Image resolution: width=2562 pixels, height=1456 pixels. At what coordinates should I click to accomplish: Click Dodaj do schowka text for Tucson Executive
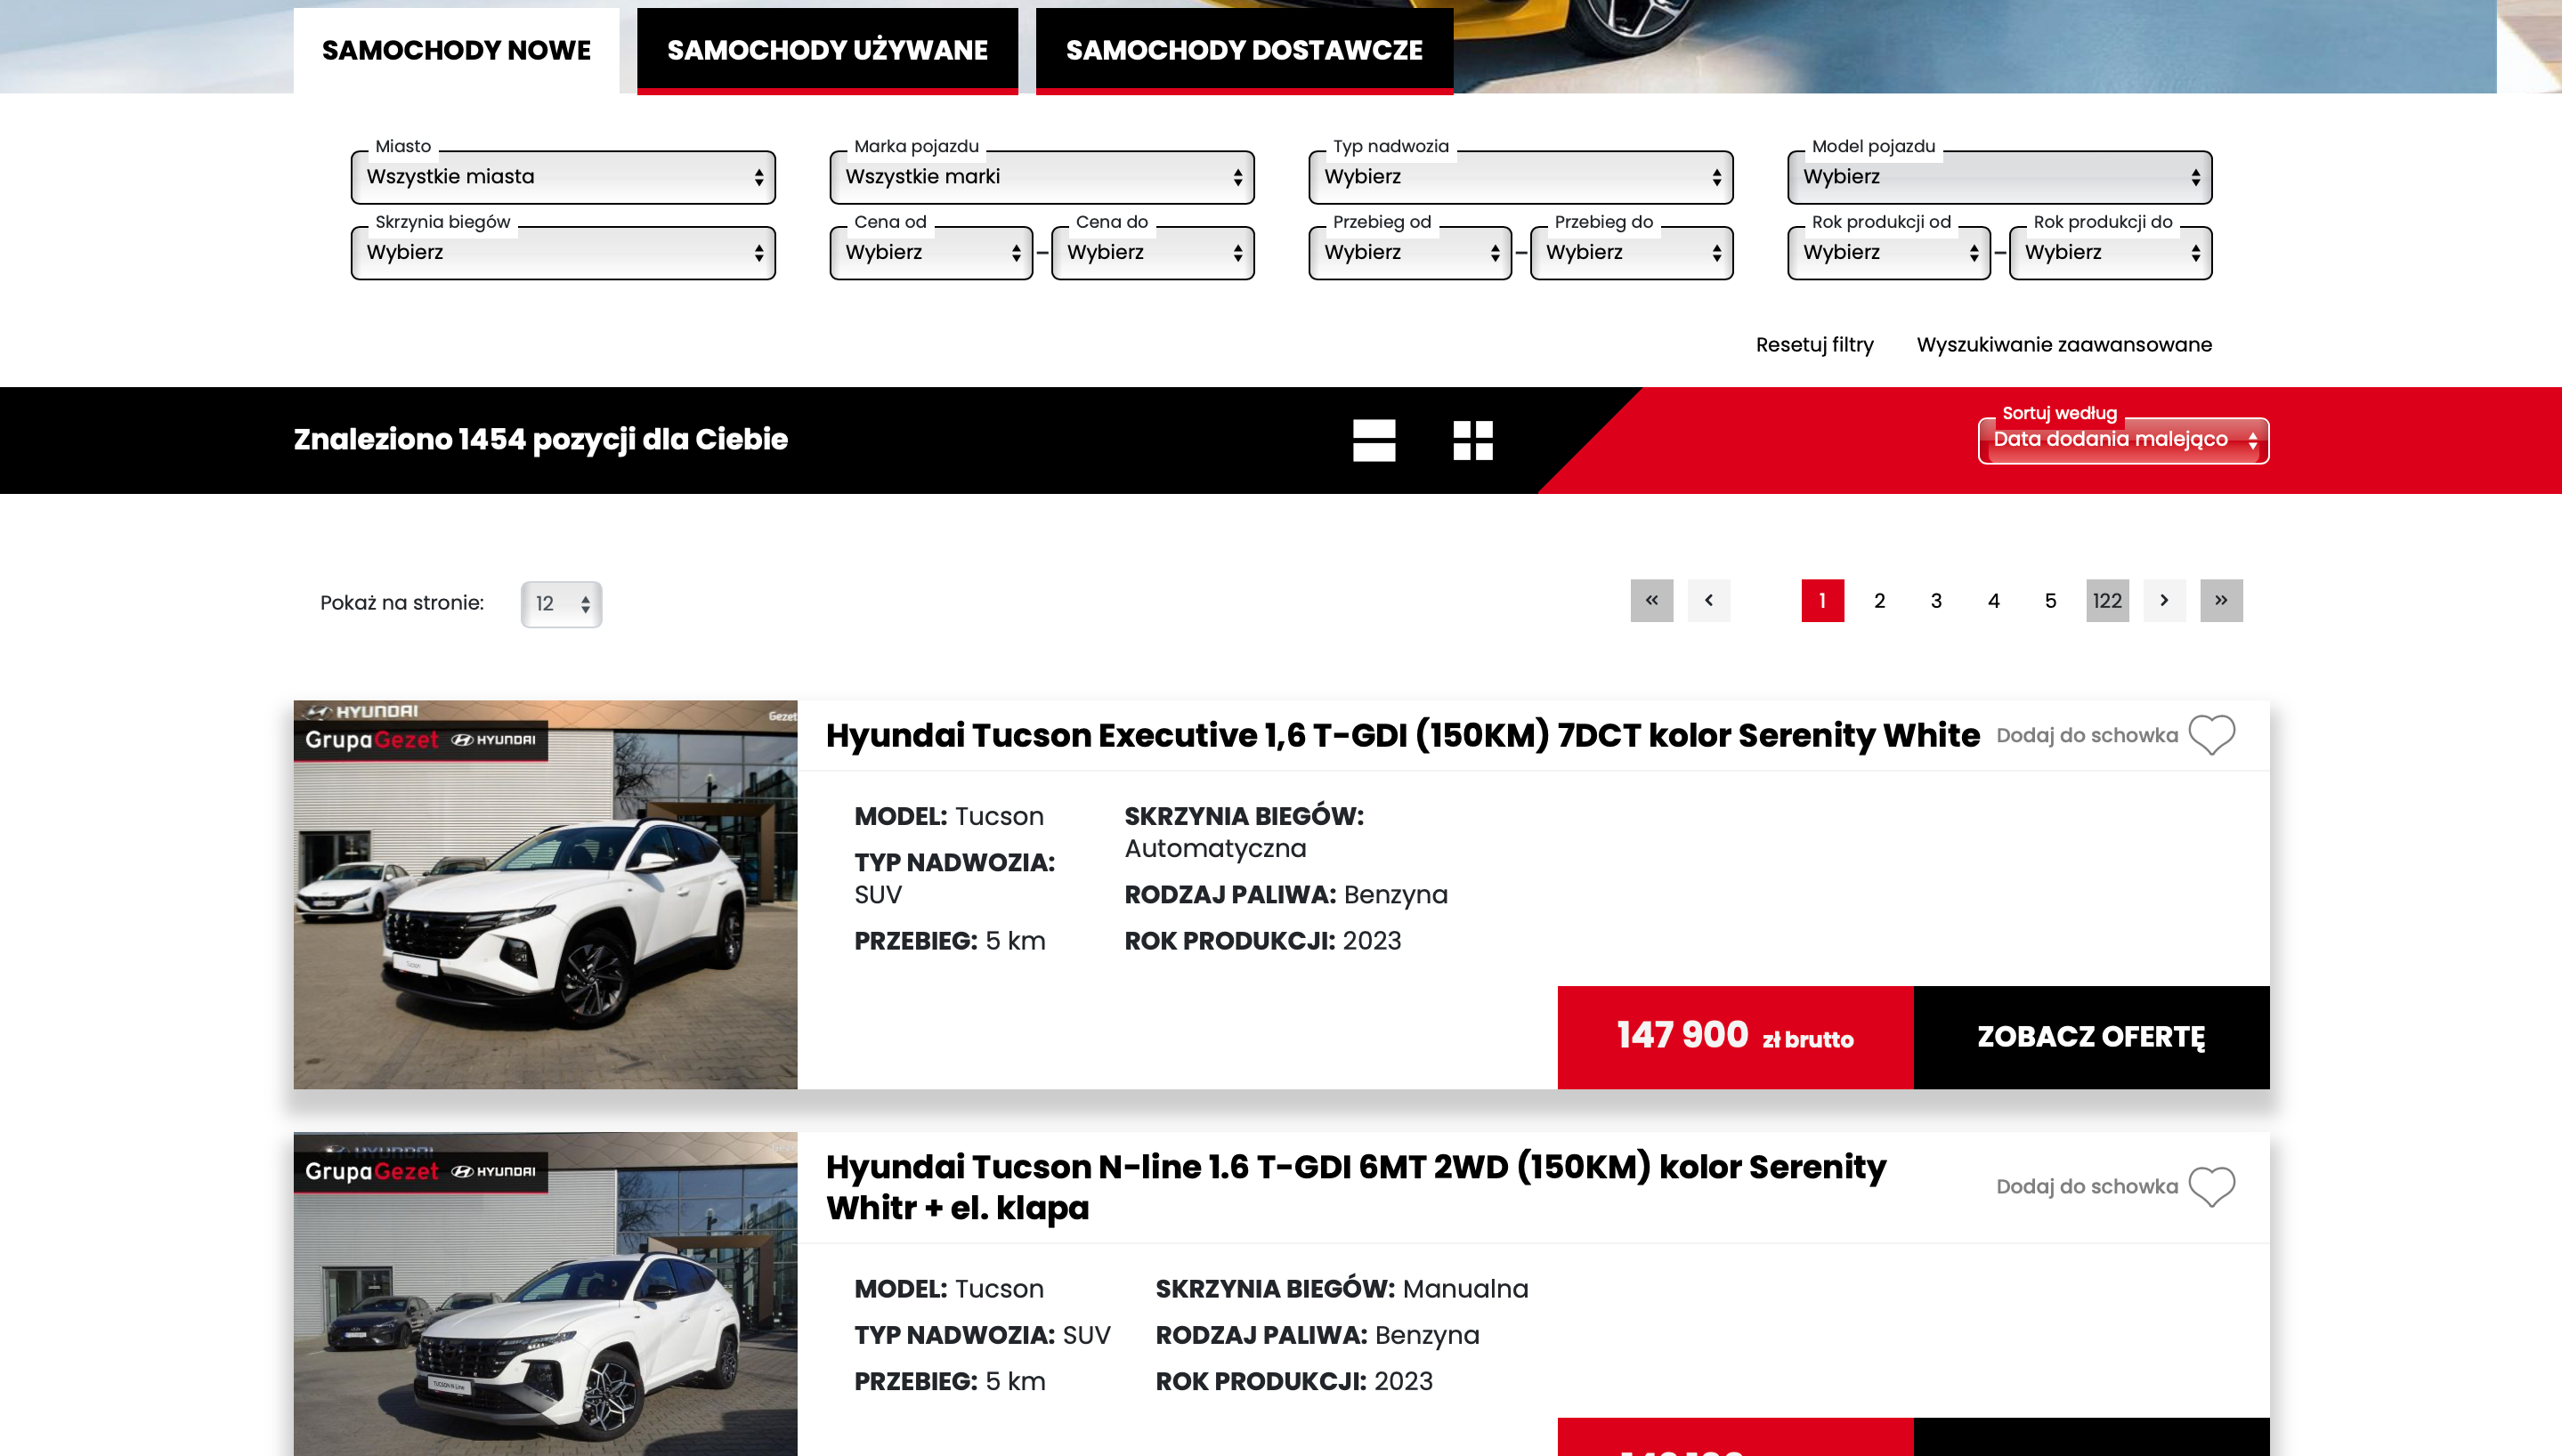2087,735
